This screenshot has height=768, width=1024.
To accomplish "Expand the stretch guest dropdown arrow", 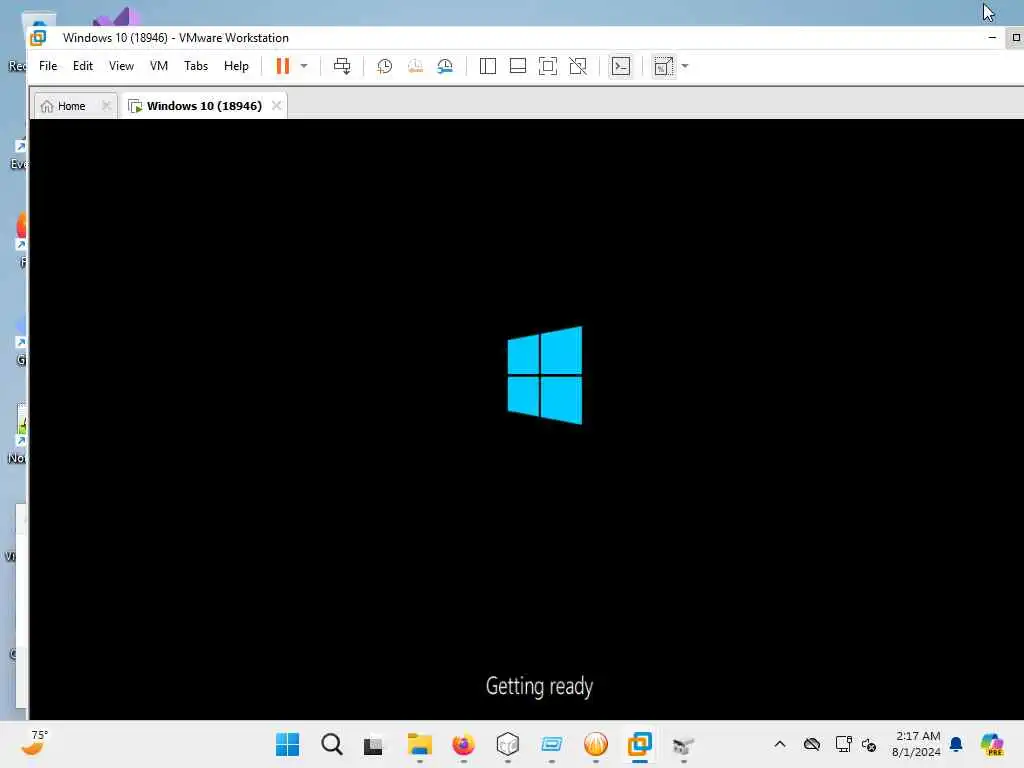I will [x=685, y=66].
